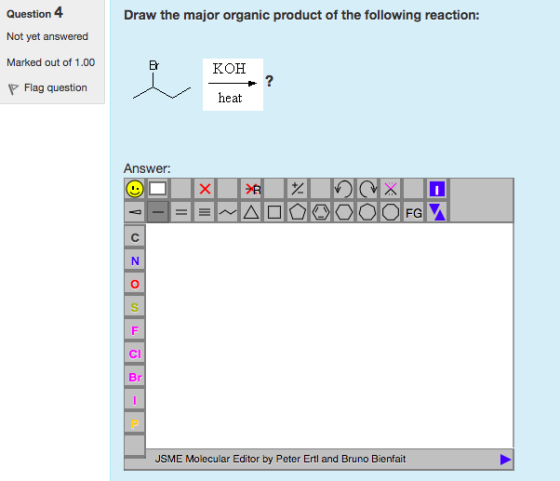Select the chain drawing tool
The width and height of the screenshot is (560, 481).
tap(228, 212)
